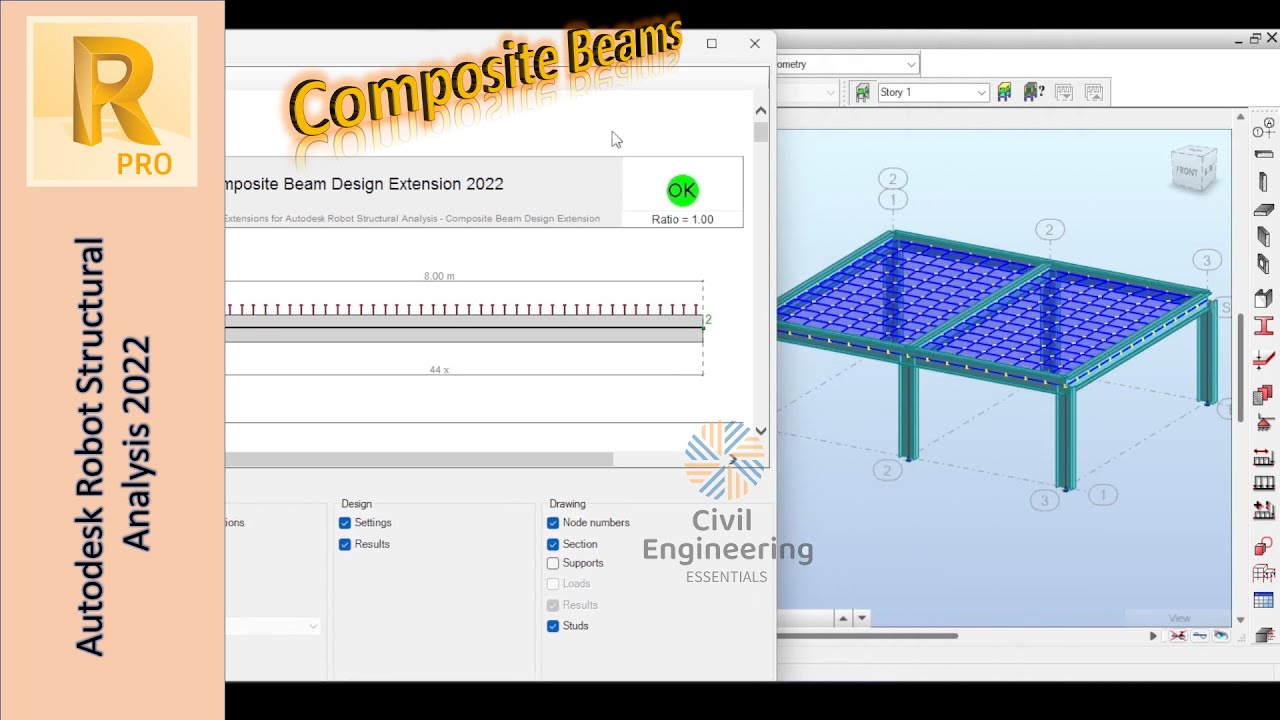Click the blue section shape icon in view bar
The height and width of the screenshot is (720, 1280).
coord(1200,636)
